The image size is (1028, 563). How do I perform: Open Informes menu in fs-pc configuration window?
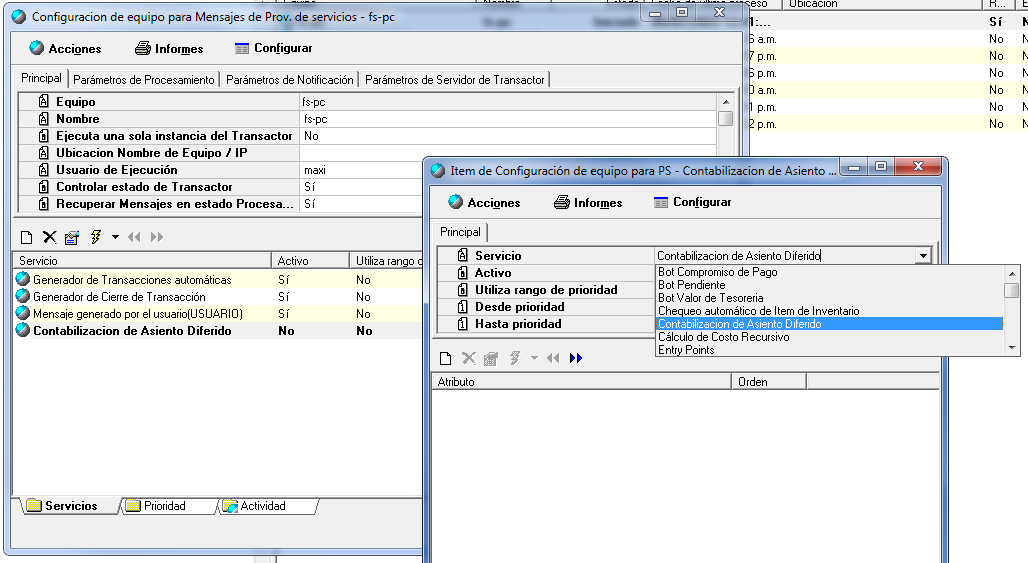[169, 49]
